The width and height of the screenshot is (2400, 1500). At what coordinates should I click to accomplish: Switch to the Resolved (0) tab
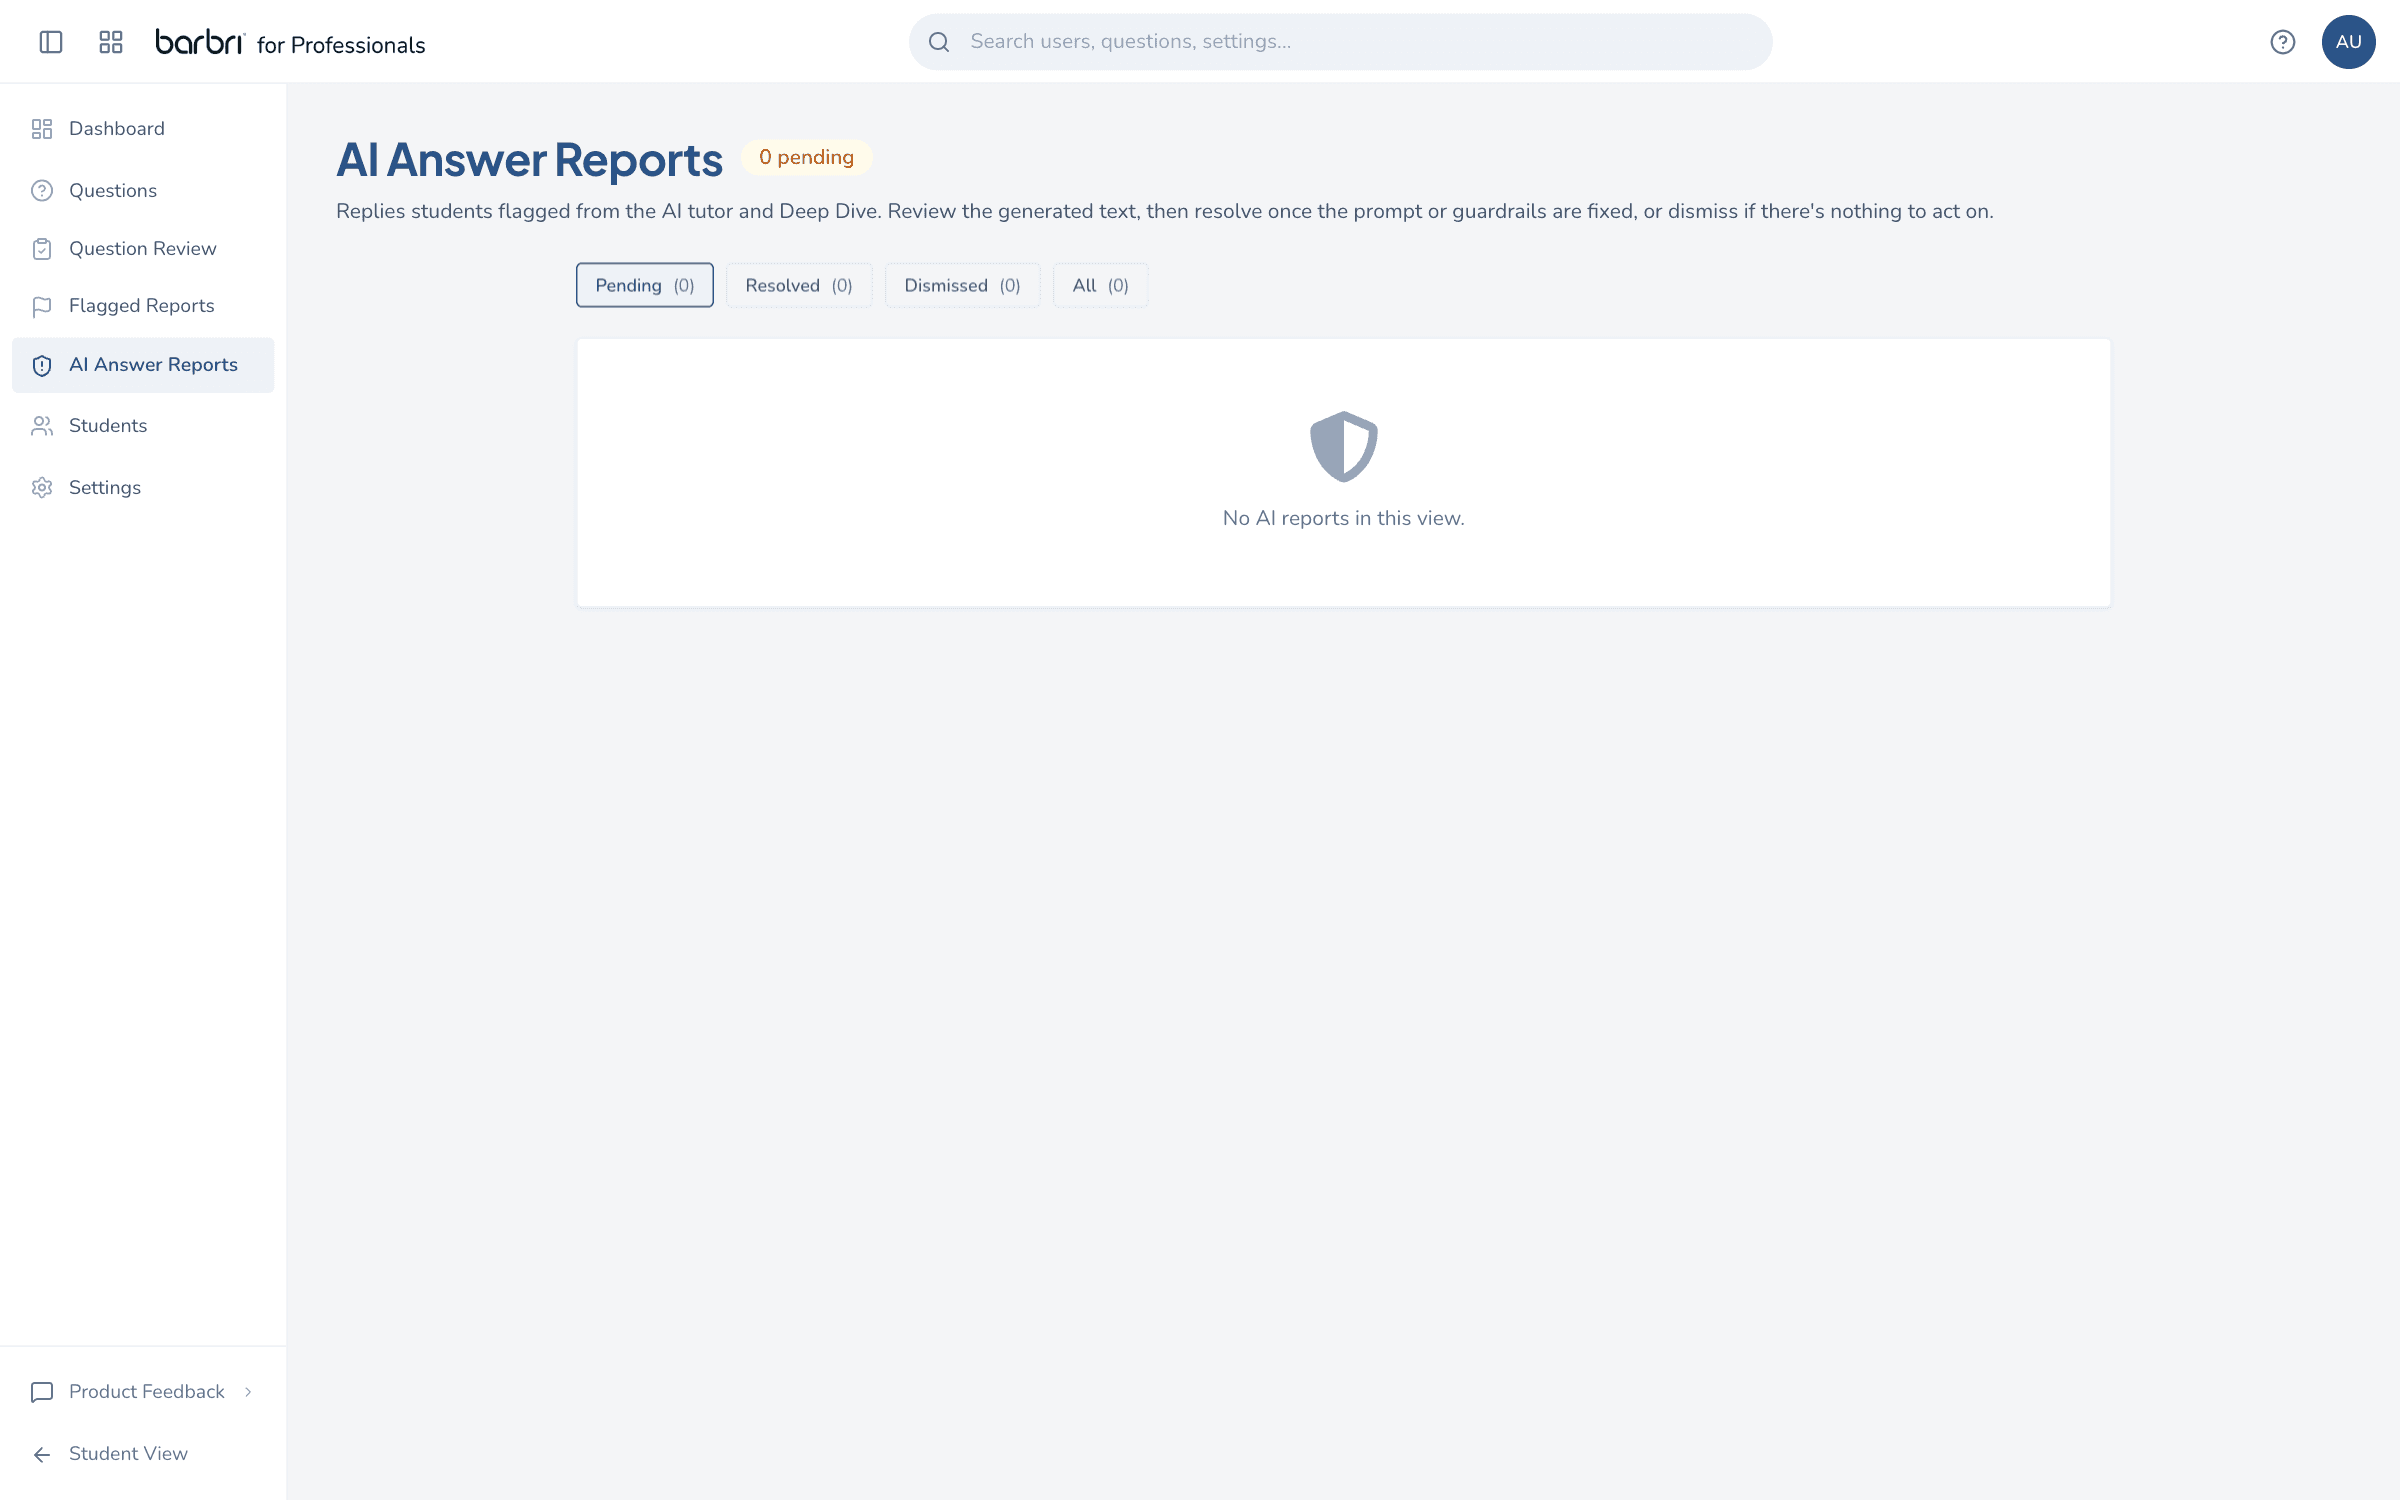pyautogui.click(x=799, y=285)
